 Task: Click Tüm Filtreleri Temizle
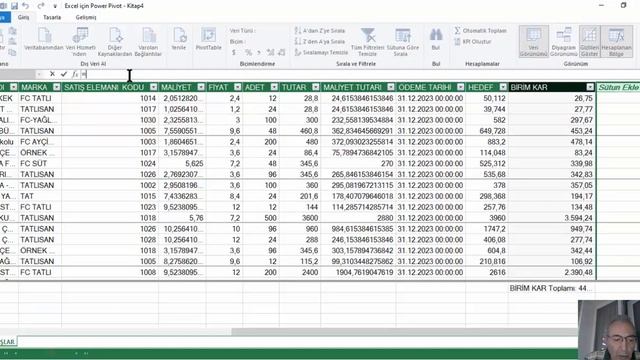coord(367,42)
